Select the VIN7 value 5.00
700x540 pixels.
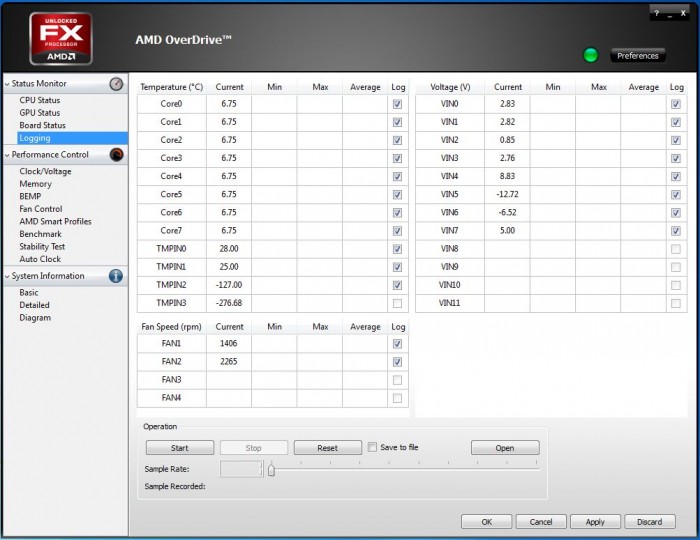pyautogui.click(x=508, y=230)
